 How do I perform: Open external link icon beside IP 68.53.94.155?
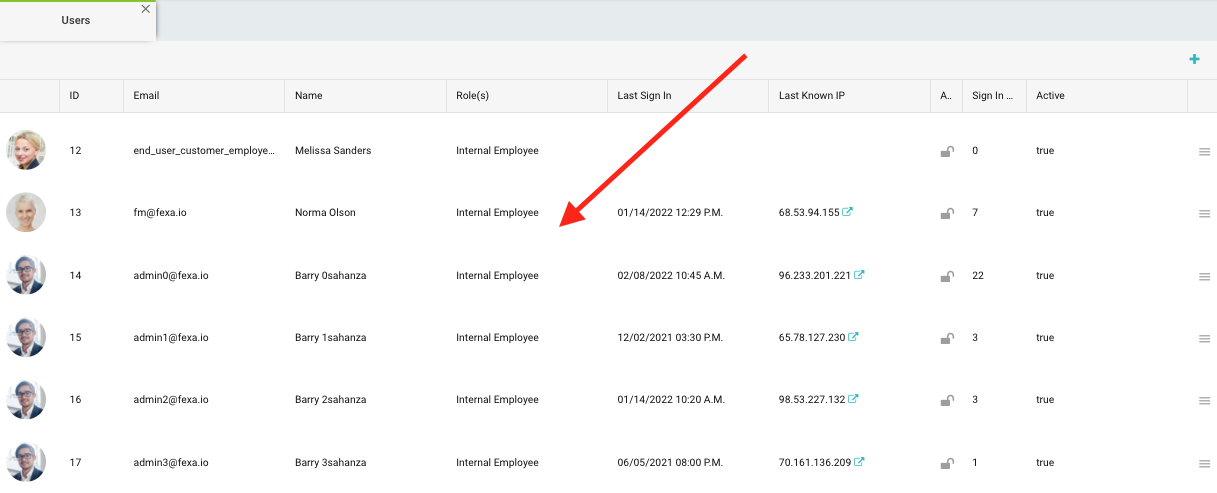point(848,212)
